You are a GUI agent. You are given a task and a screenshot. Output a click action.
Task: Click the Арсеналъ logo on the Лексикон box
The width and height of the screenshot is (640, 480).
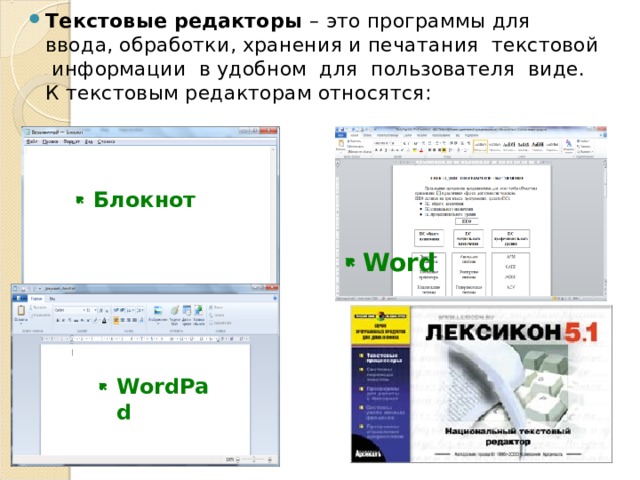pos(368,454)
